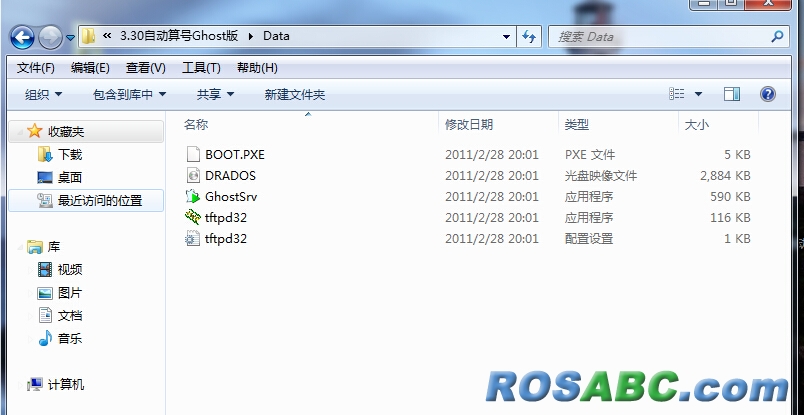The width and height of the screenshot is (804, 415).
Task: Open the 文件(F) menu
Action: (x=36, y=68)
